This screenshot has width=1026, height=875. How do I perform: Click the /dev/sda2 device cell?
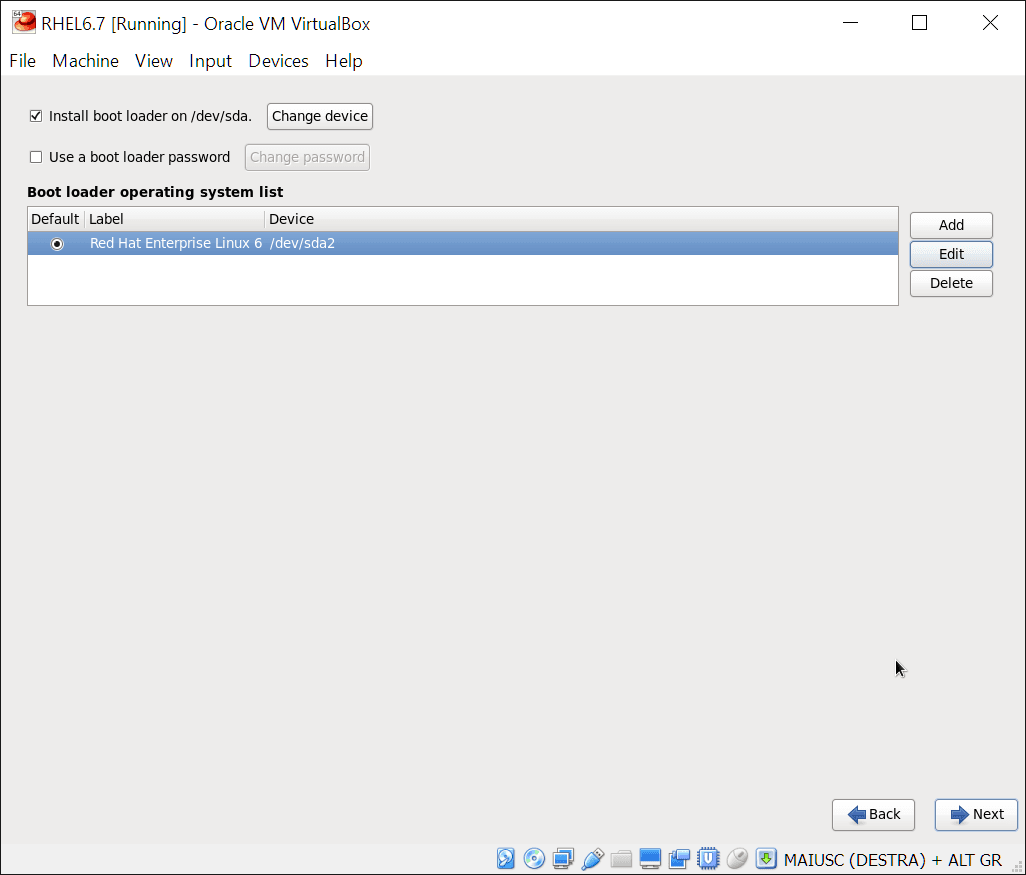tap(302, 243)
